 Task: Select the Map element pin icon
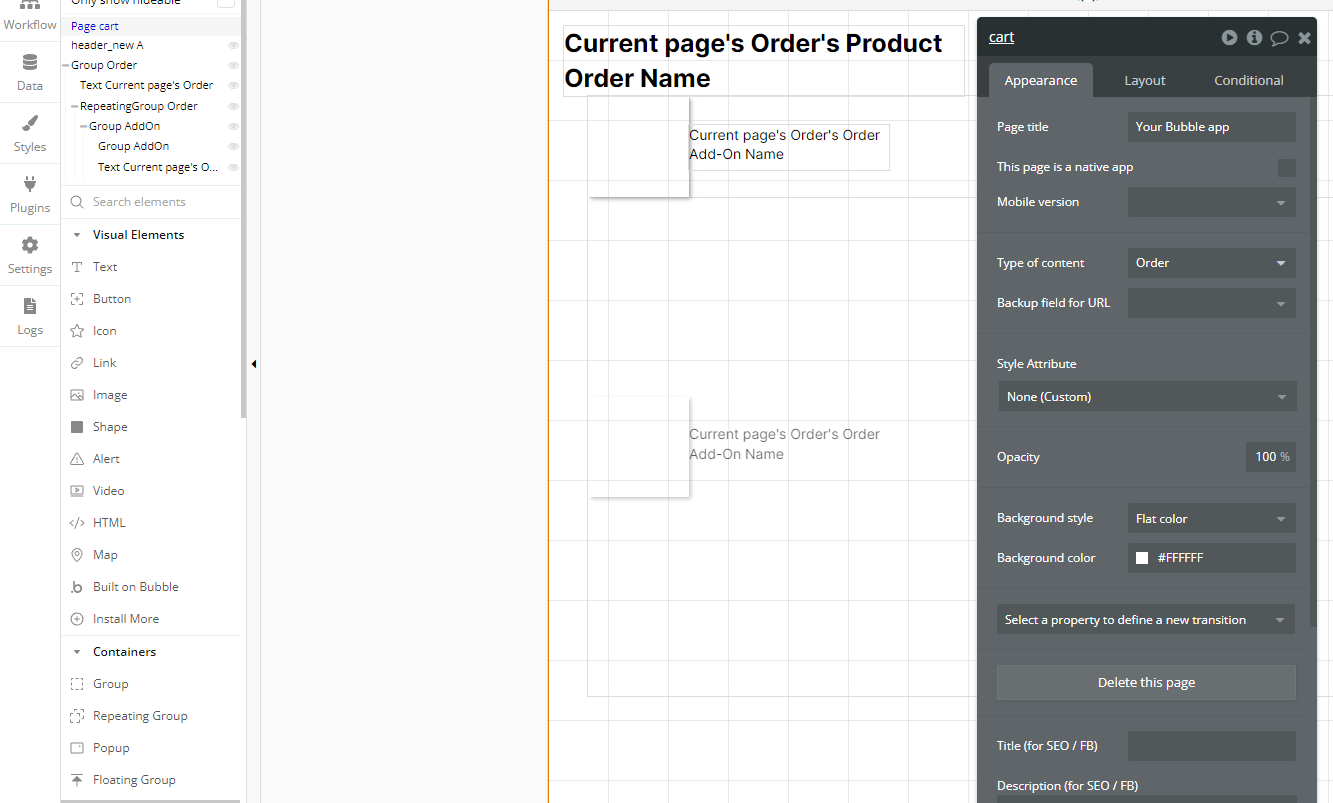pos(77,555)
